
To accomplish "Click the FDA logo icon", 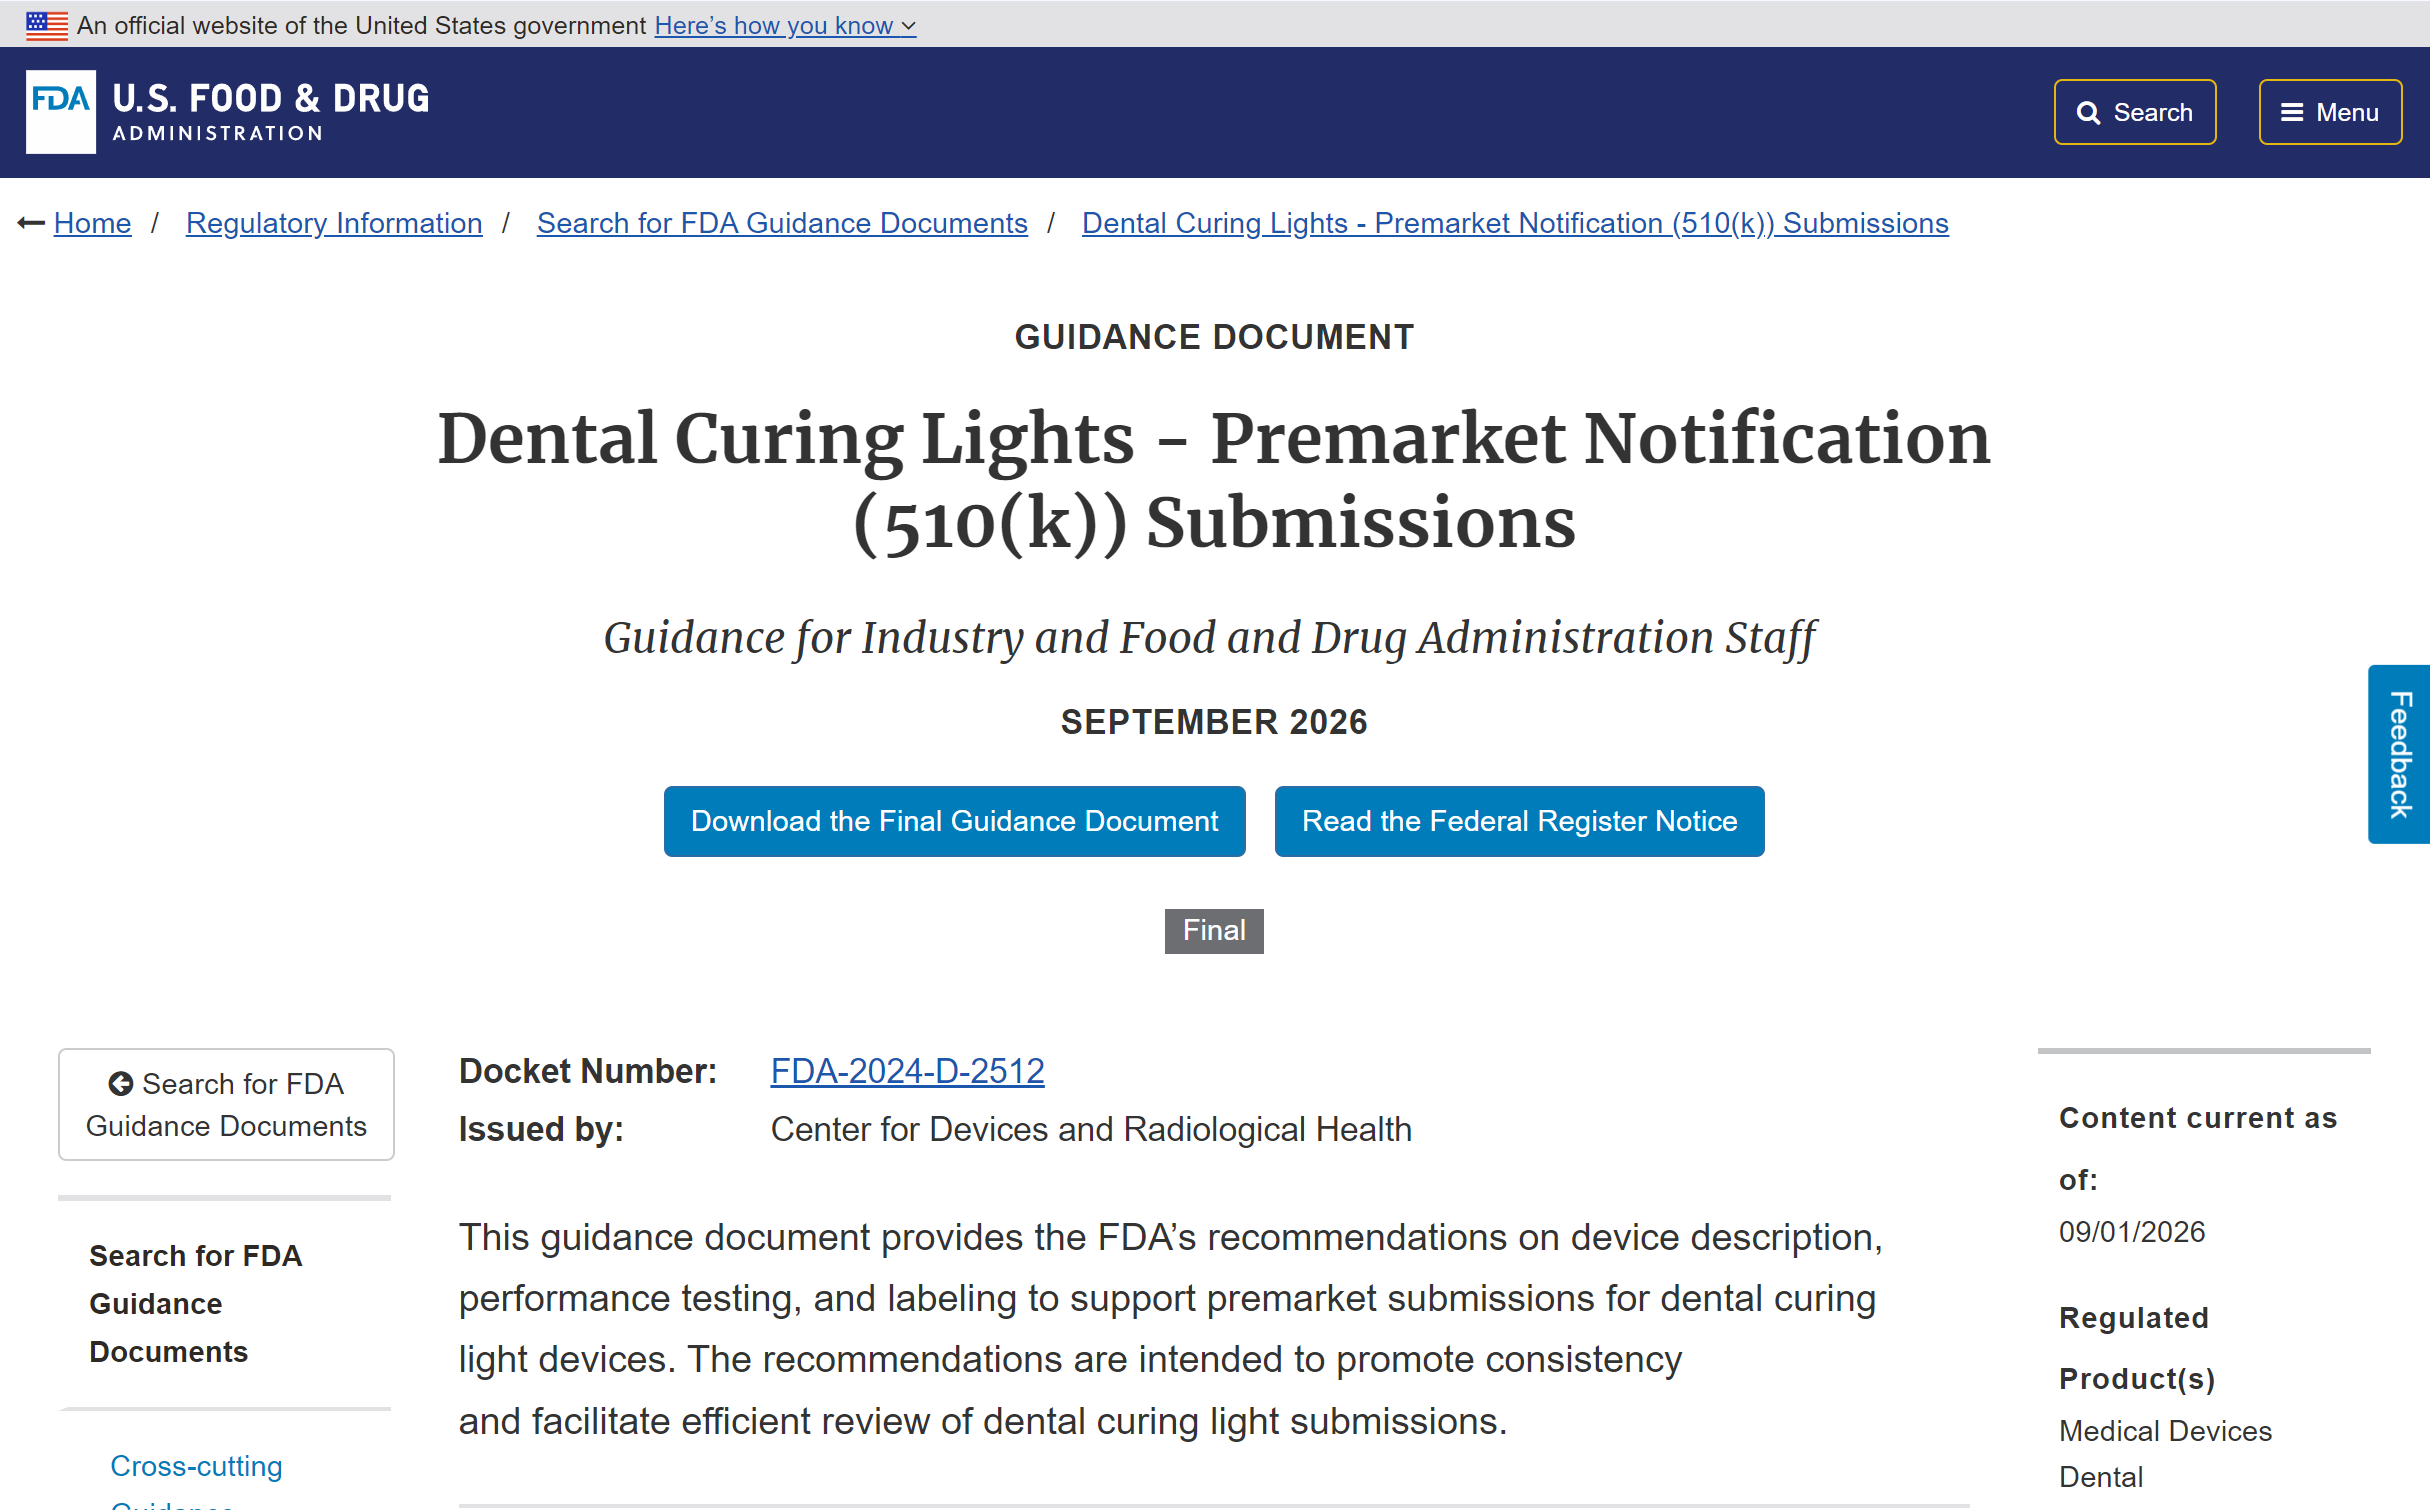I will click(x=61, y=112).
